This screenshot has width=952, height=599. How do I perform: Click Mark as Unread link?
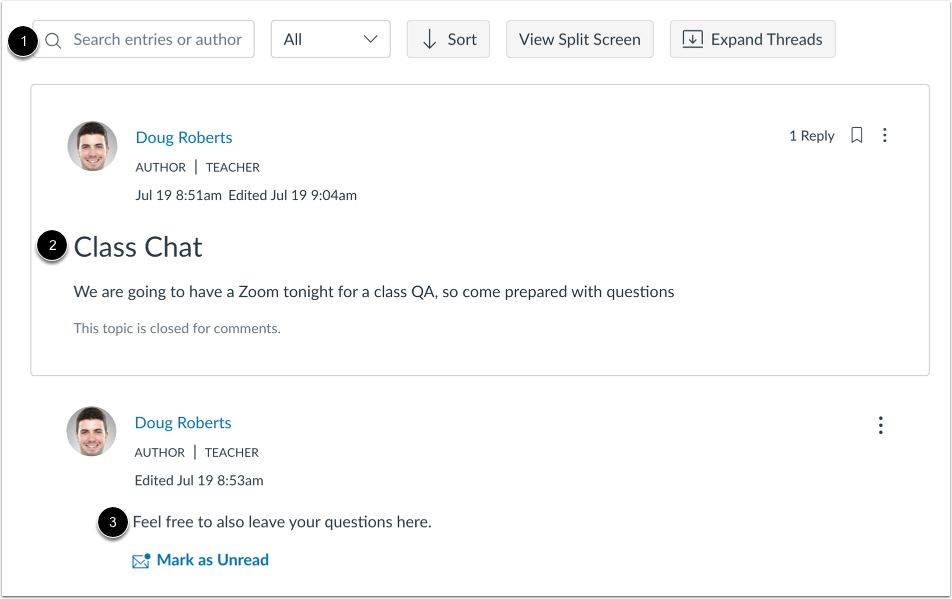[212, 560]
